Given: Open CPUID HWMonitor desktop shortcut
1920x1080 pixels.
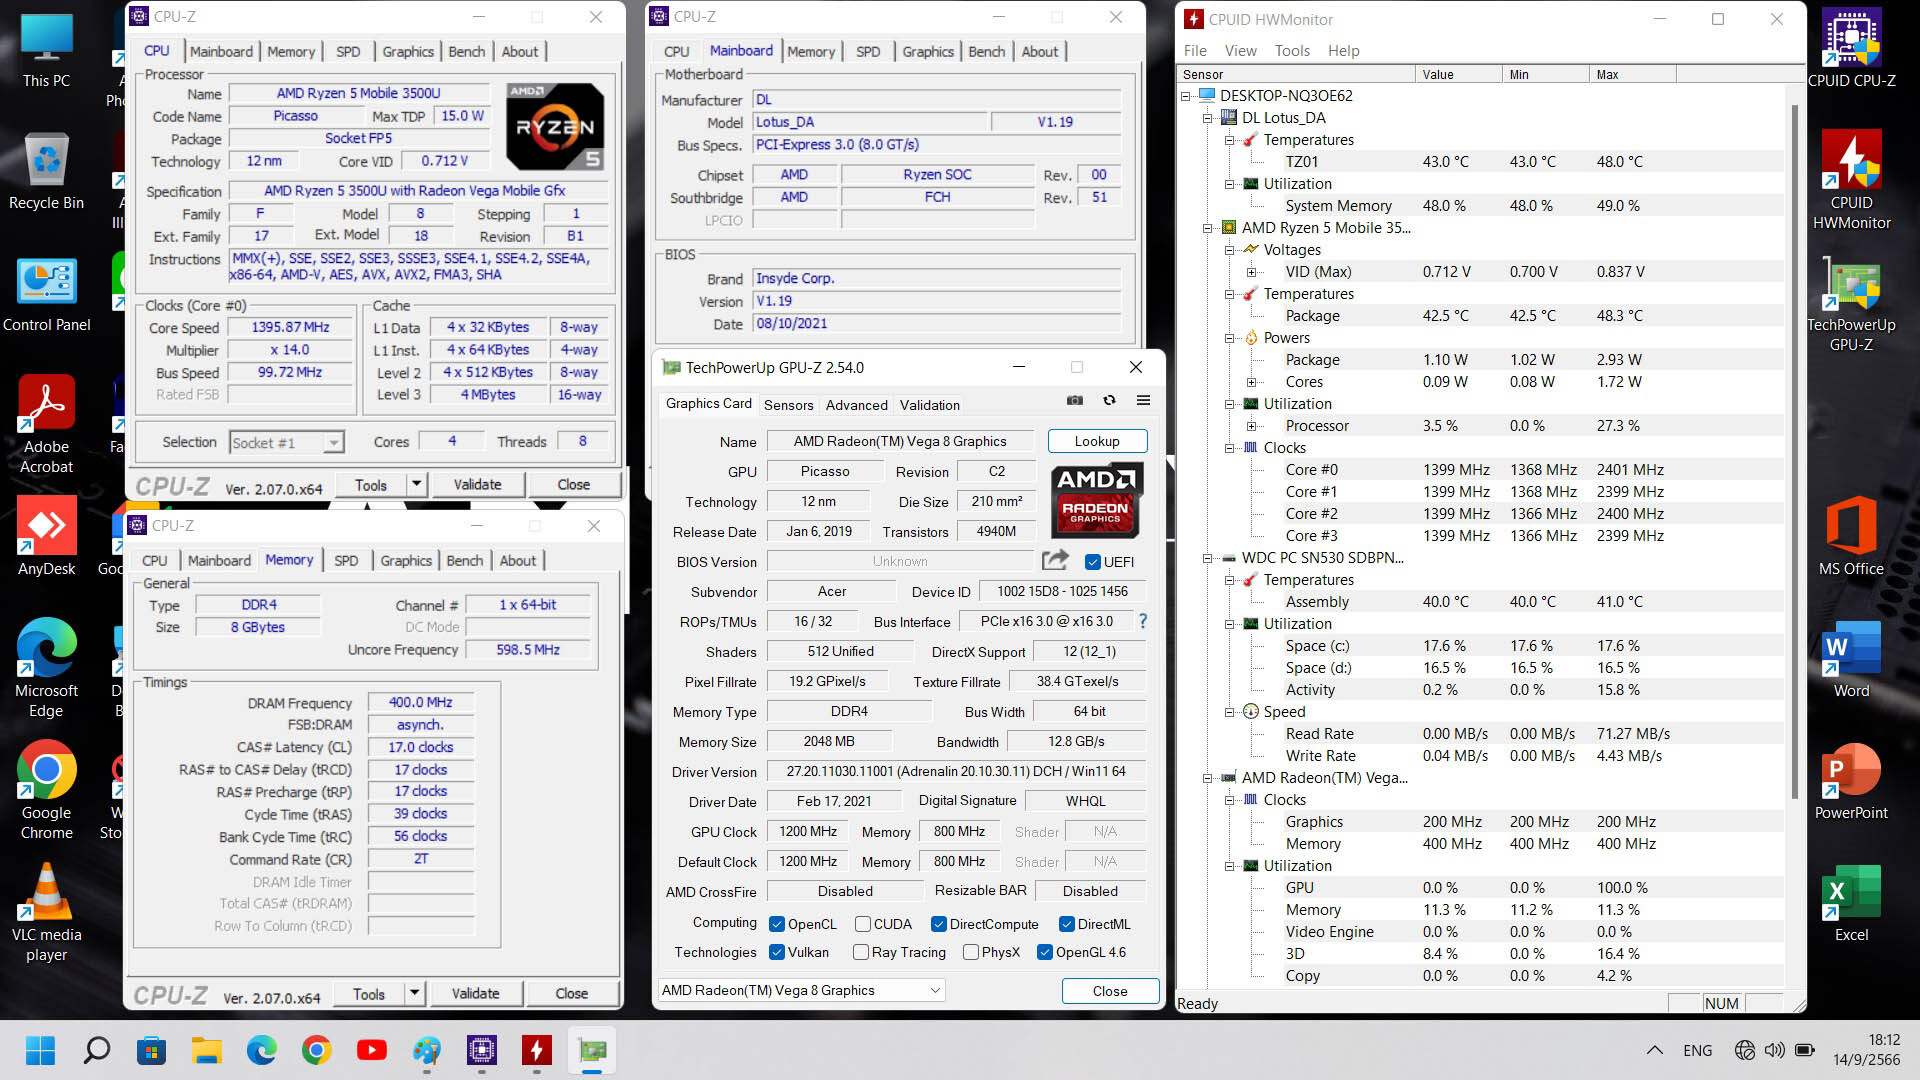Looking at the screenshot, I should [x=1851, y=180].
